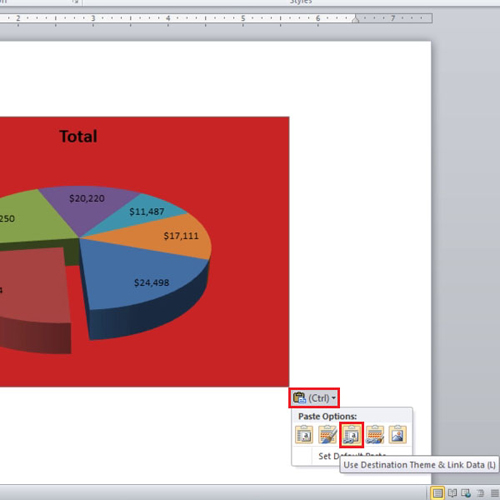This screenshot has height=500, width=500.
Task: Click the clipboard Paste Options icon
Action: click(299, 398)
